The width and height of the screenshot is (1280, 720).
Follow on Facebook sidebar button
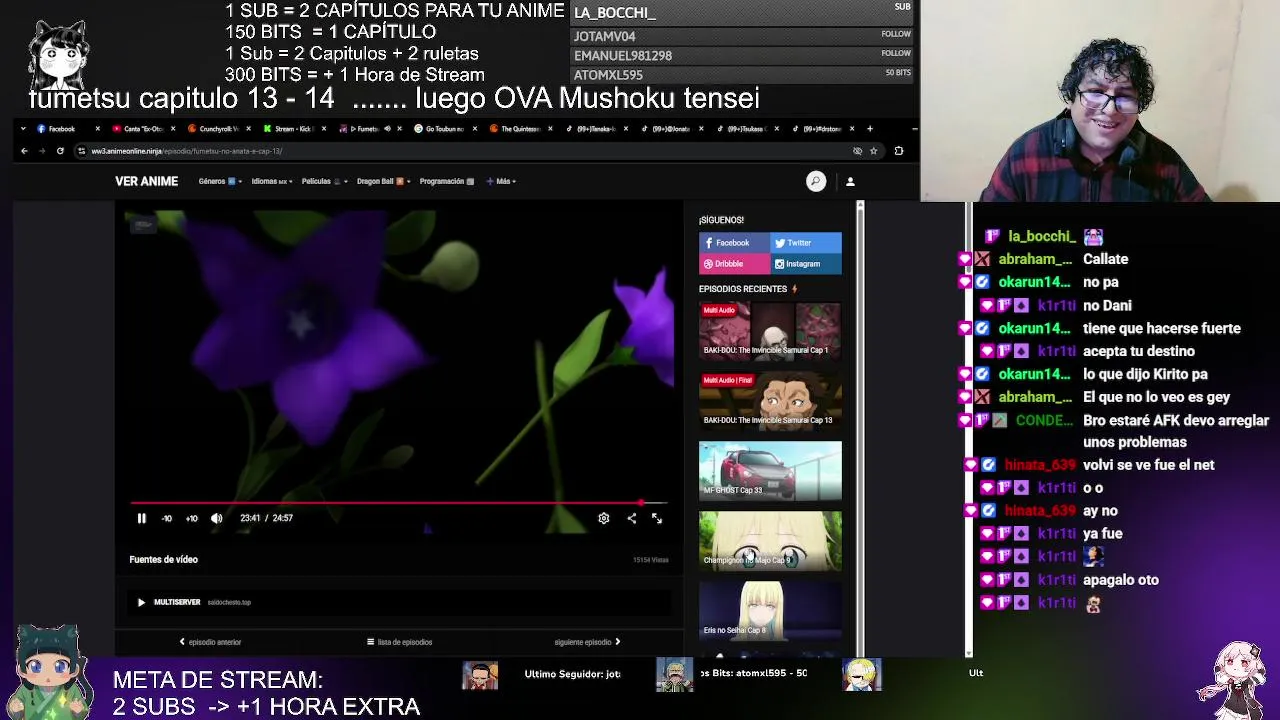pos(734,243)
